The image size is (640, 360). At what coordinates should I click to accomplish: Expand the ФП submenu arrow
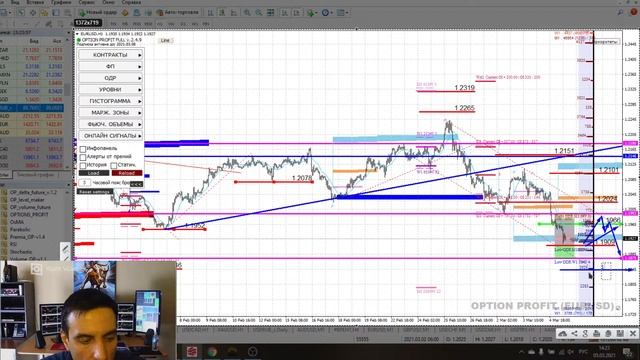(140, 66)
